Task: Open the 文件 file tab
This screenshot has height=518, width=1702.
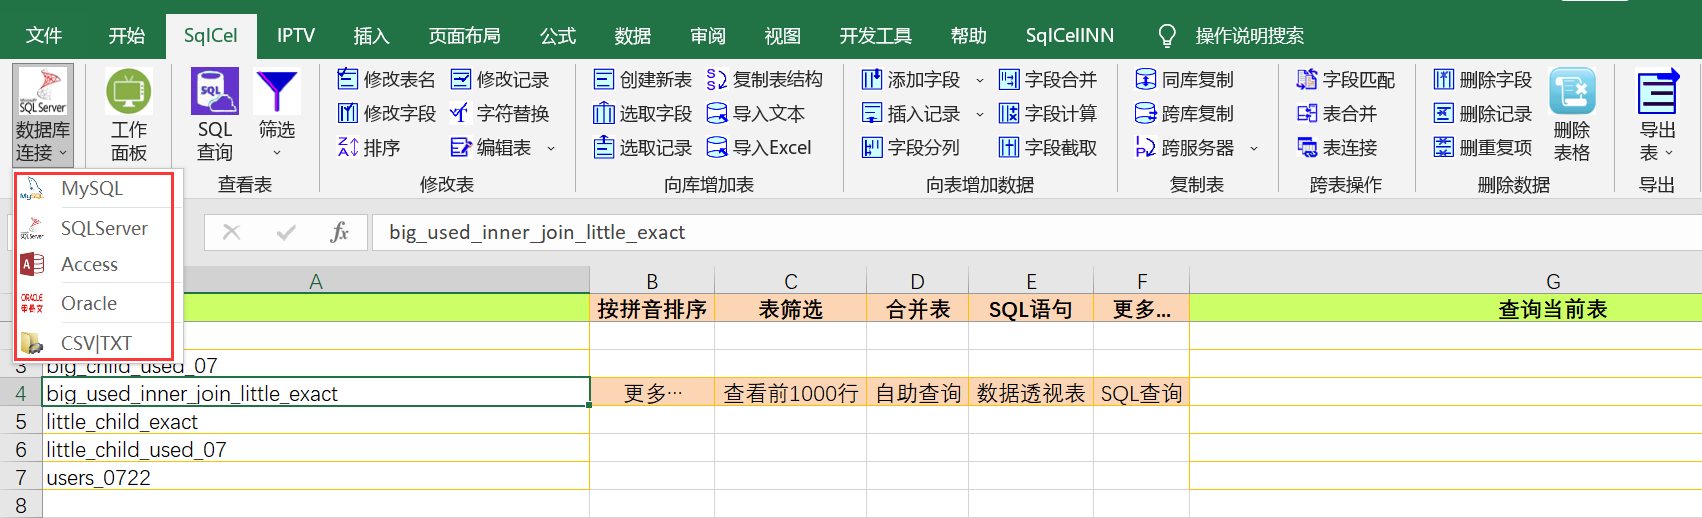Action: (44, 36)
